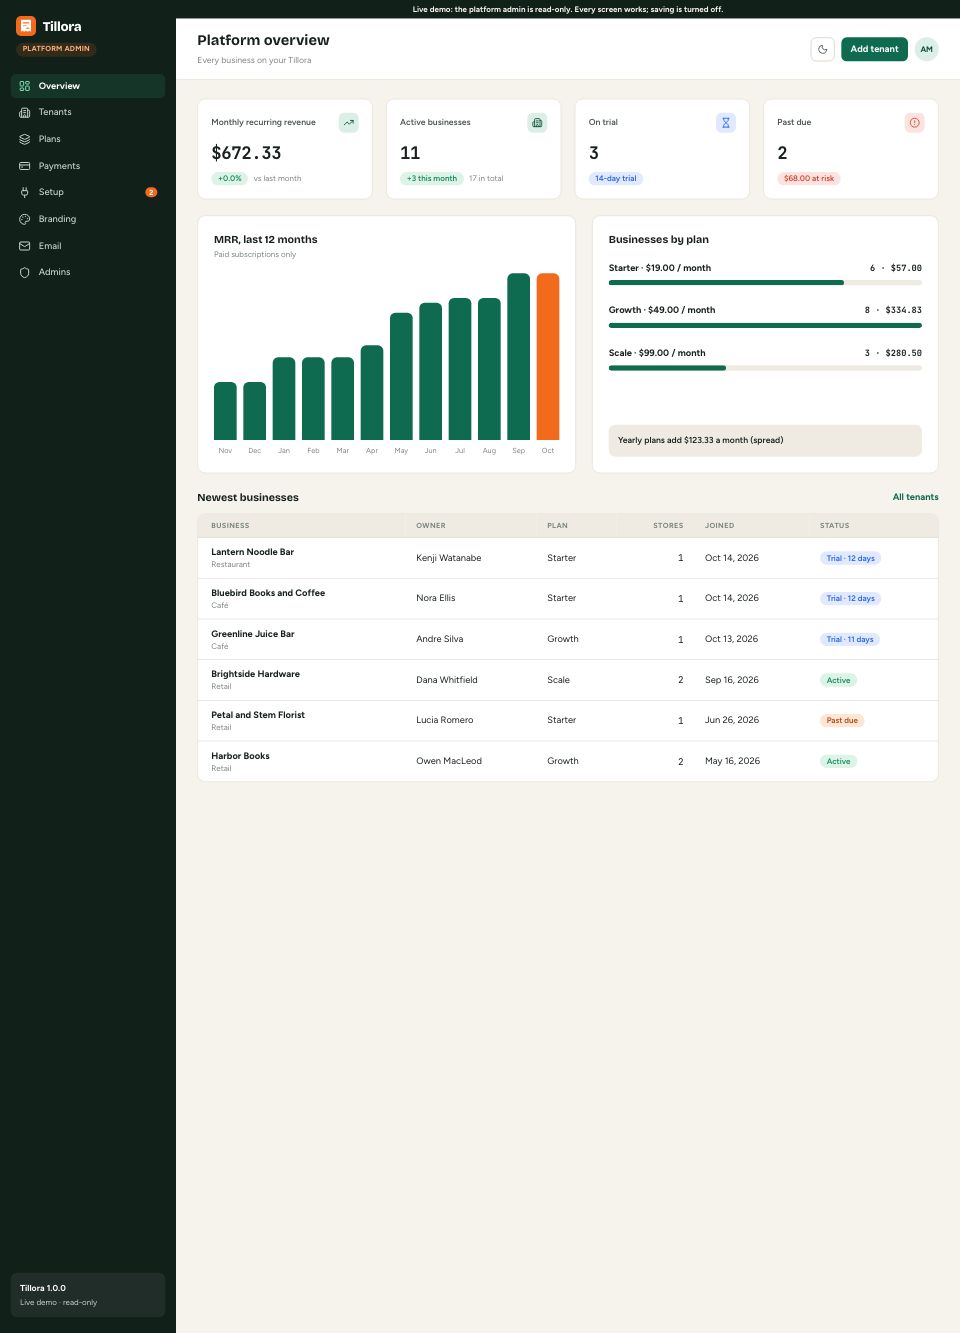
Task: Click the Add tenant button
Action: click(x=874, y=49)
